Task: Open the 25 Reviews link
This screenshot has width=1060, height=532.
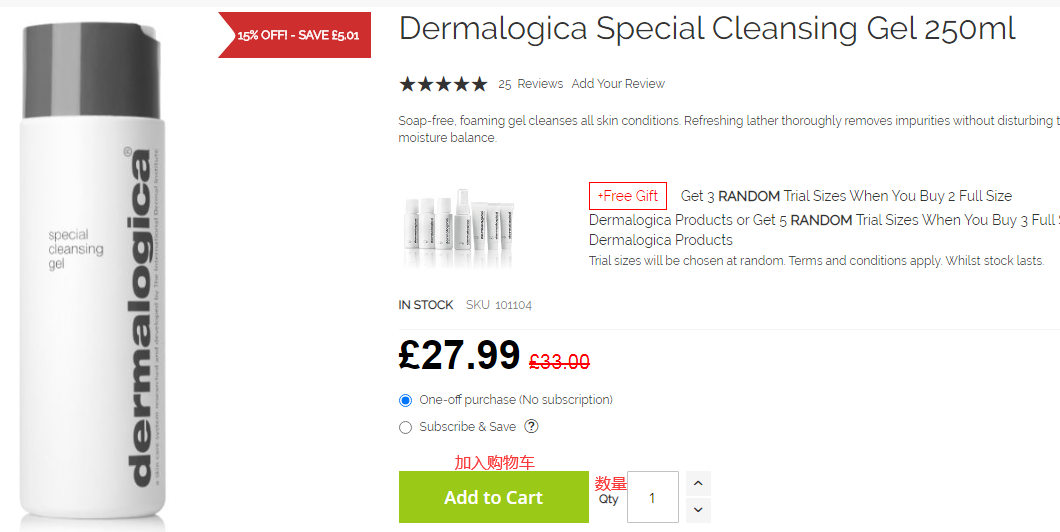Action: [530, 84]
